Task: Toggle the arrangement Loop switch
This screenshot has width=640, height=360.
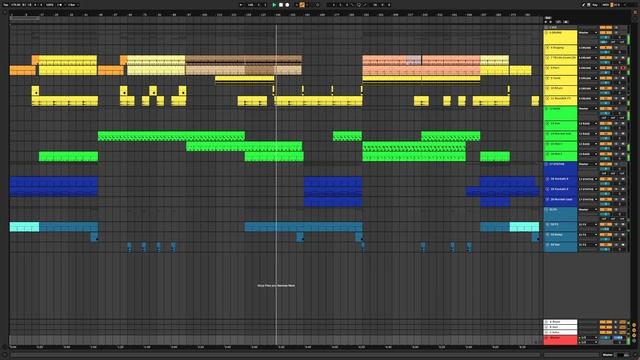Action: (359, 5)
